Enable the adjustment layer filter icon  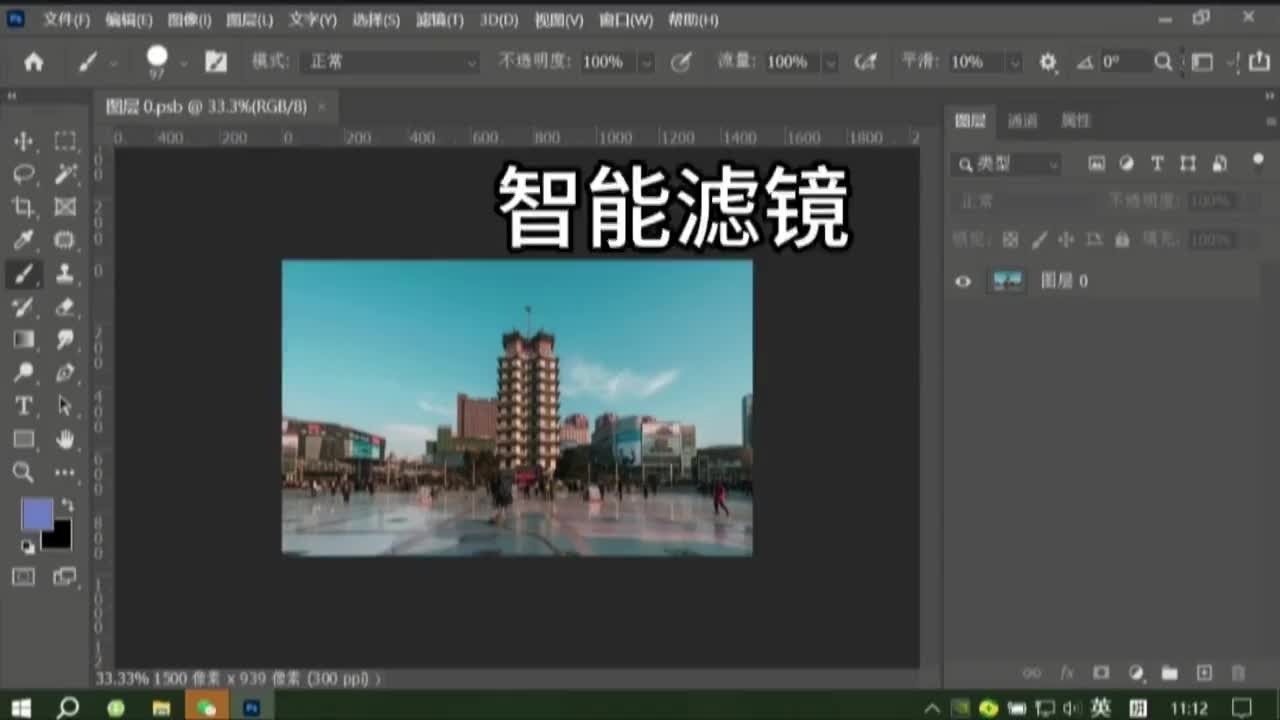click(1128, 163)
